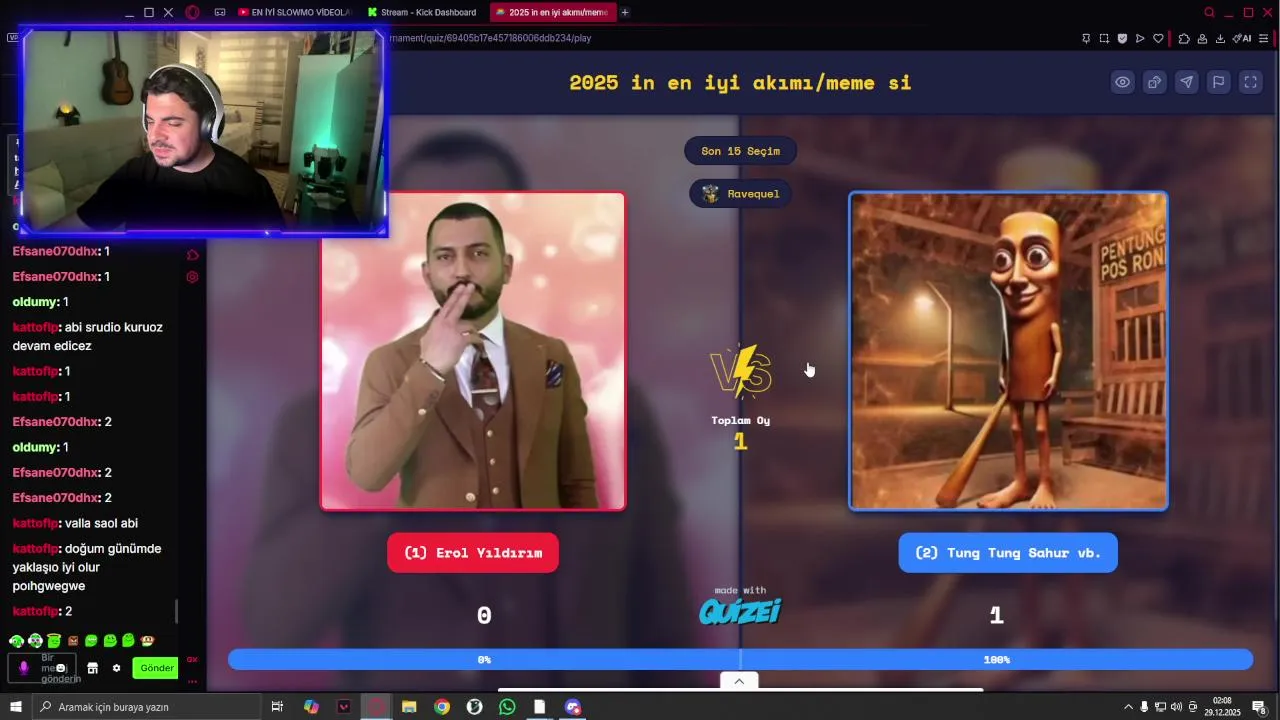Open the Windows Start menu
The height and width of the screenshot is (720, 1280).
(16, 707)
